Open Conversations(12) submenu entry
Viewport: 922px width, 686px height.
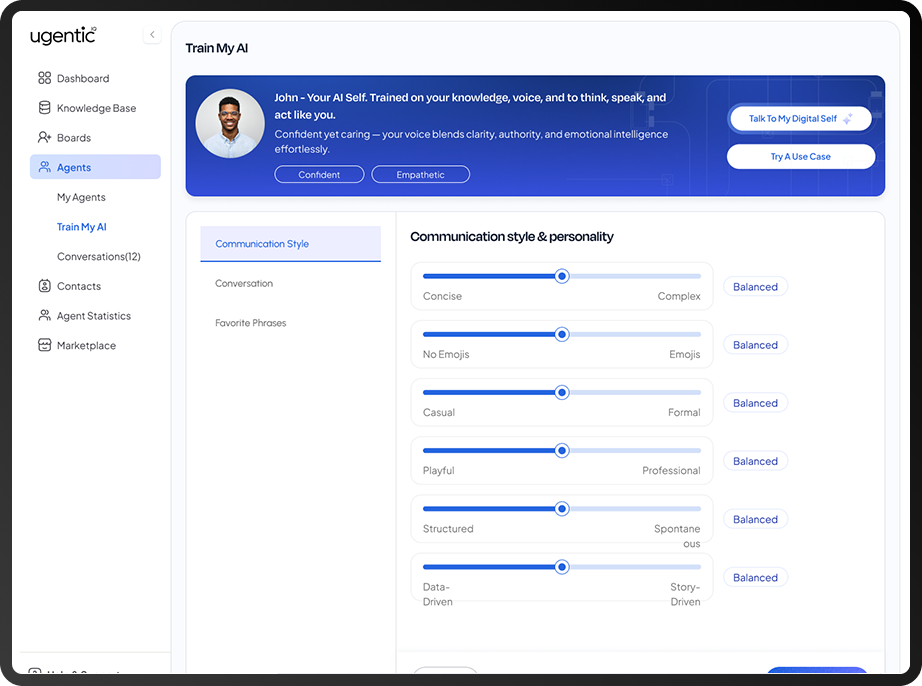[99, 256]
